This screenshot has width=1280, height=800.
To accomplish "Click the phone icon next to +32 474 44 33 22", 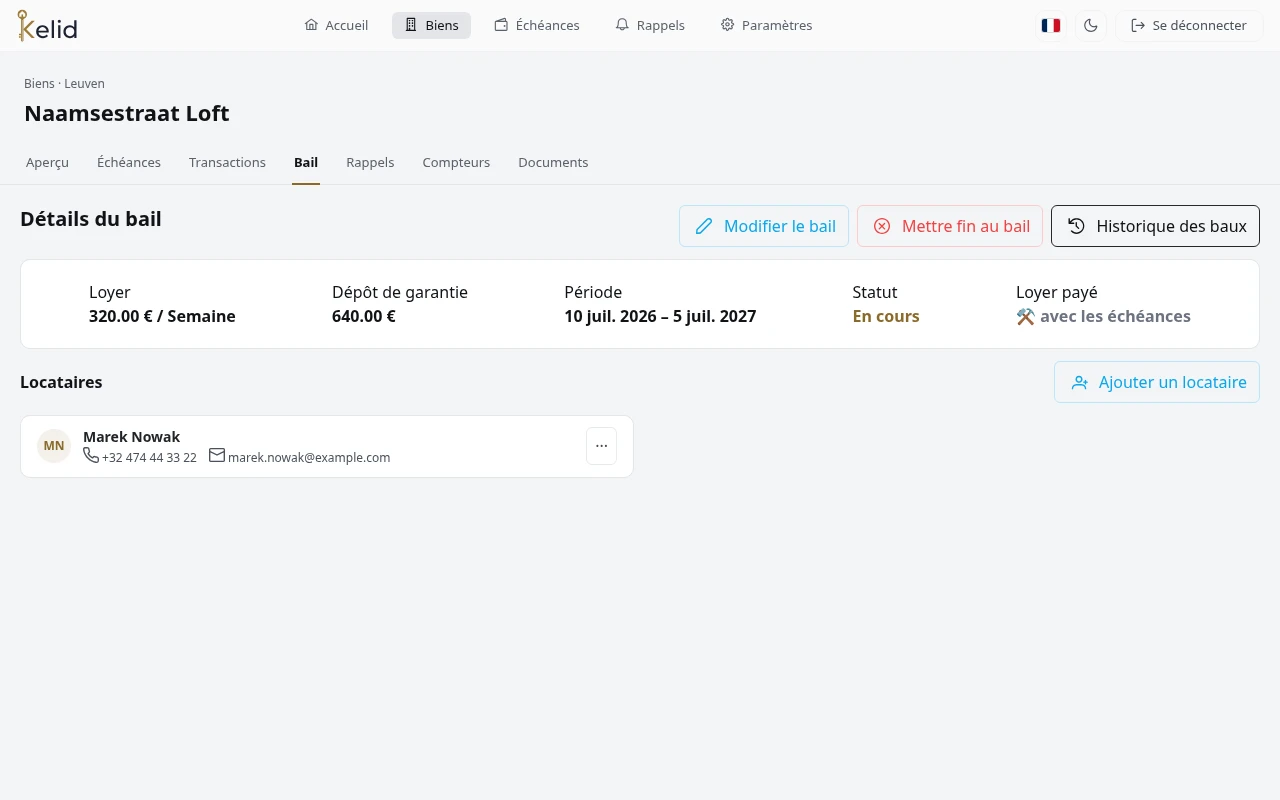I will click(x=91, y=456).
